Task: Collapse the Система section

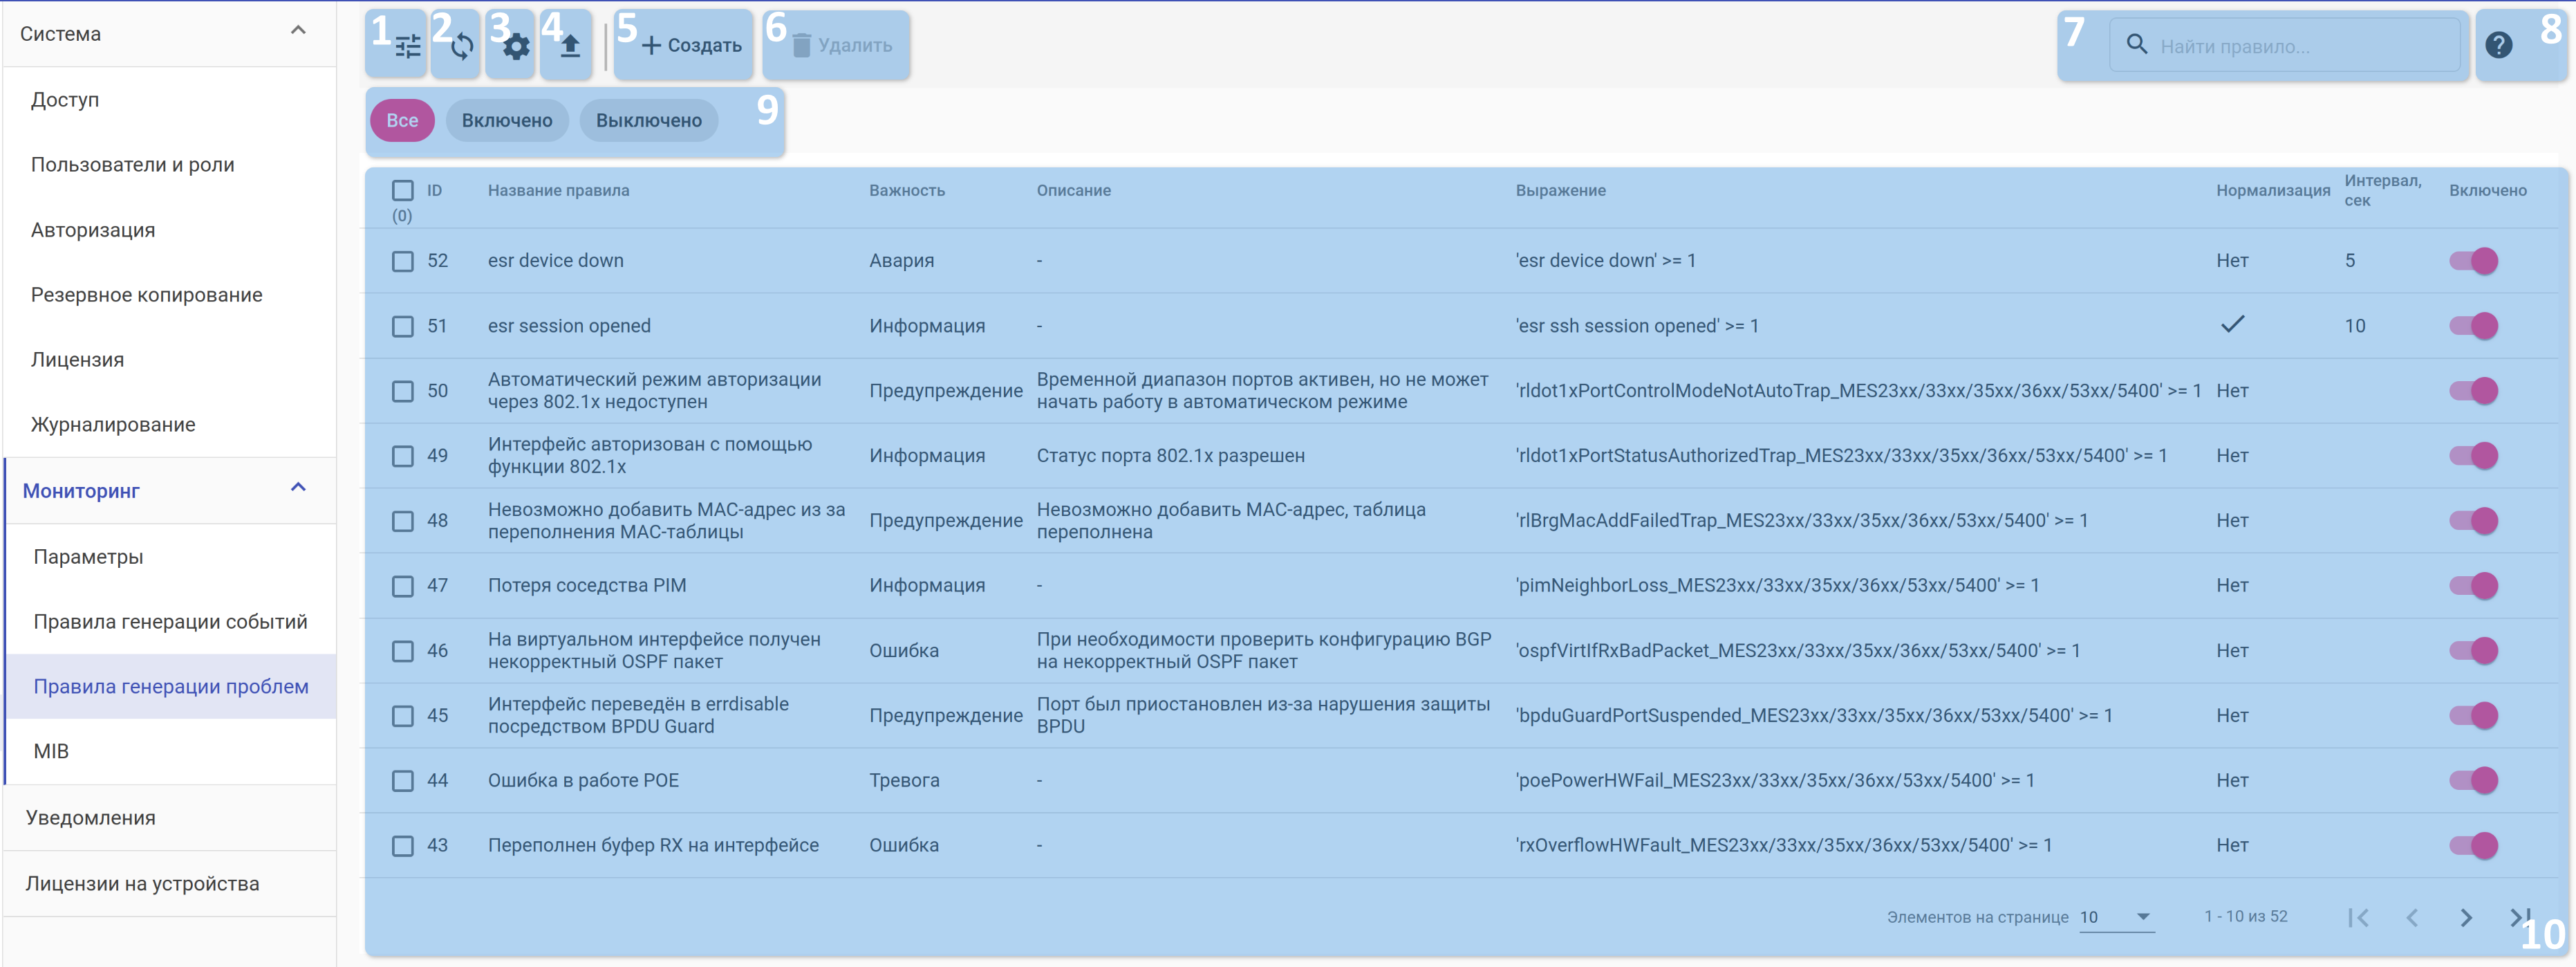Action: click(x=298, y=32)
